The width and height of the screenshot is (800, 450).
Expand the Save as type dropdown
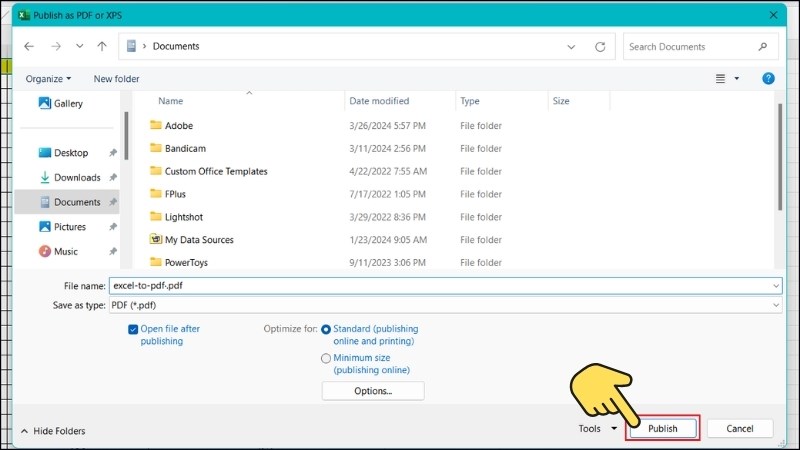(776, 304)
